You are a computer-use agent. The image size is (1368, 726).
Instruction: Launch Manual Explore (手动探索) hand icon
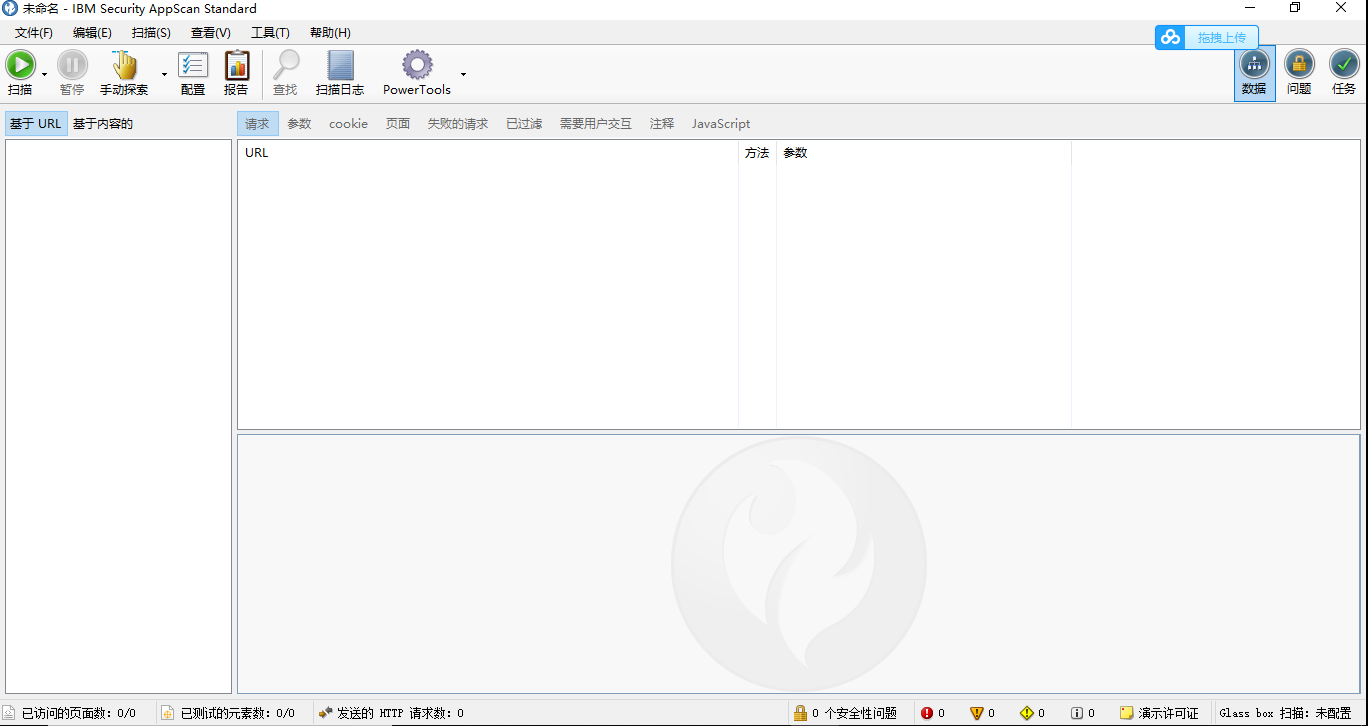click(124, 66)
